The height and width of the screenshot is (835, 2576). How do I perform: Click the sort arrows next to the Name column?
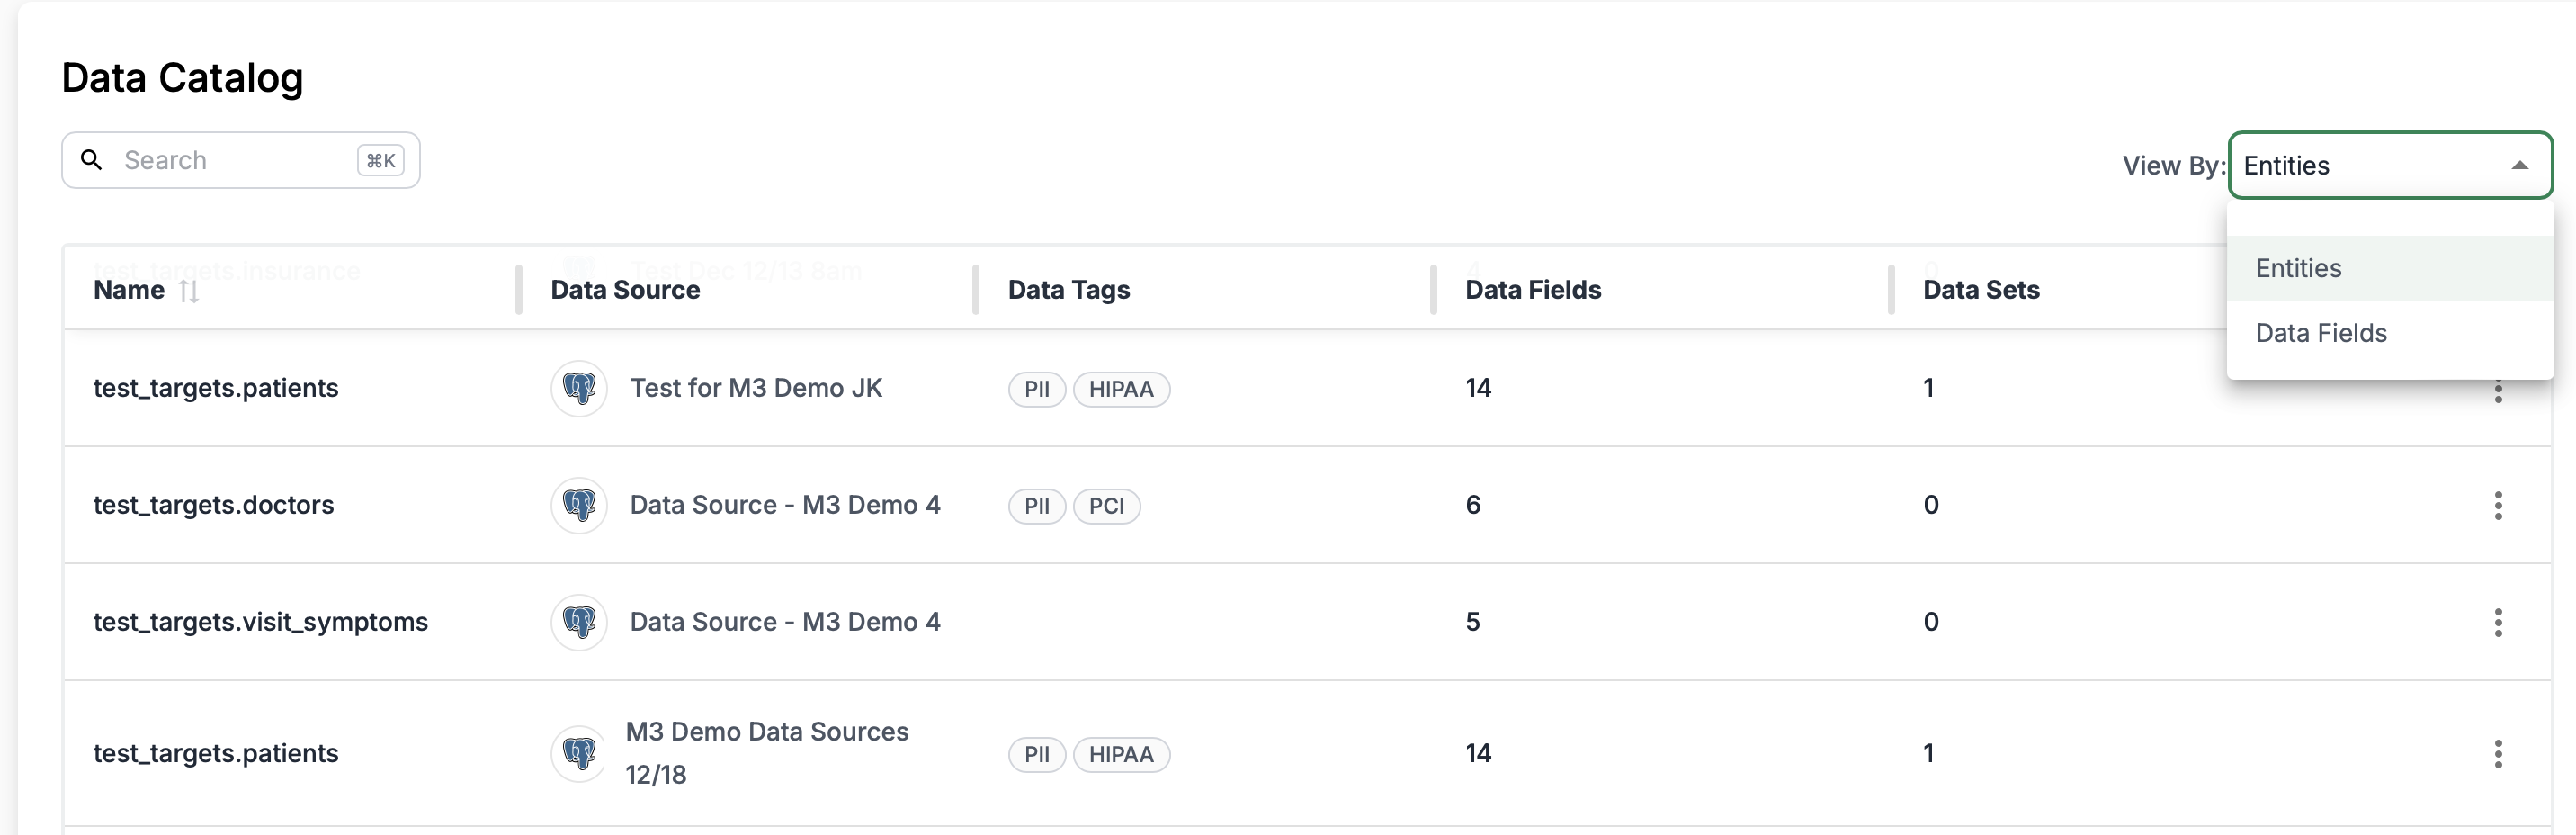pyautogui.click(x=189, y=290)
